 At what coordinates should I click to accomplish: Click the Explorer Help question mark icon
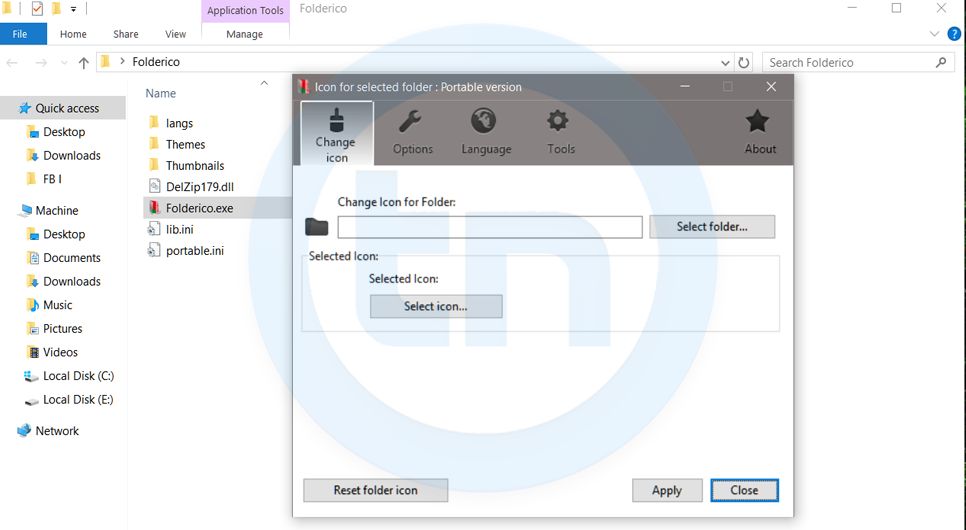click(954, 34)
